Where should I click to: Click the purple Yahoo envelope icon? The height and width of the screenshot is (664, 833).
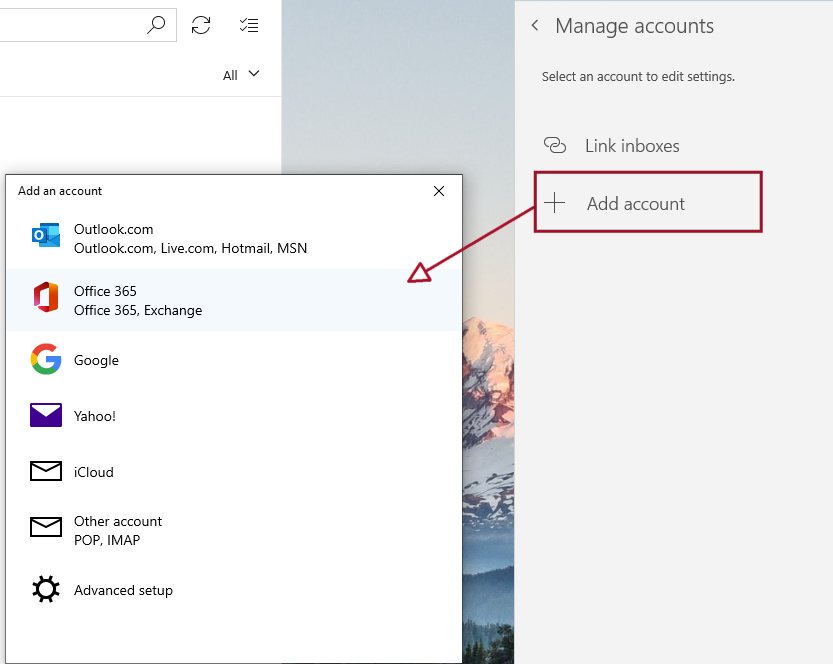(x=46, y=415)
